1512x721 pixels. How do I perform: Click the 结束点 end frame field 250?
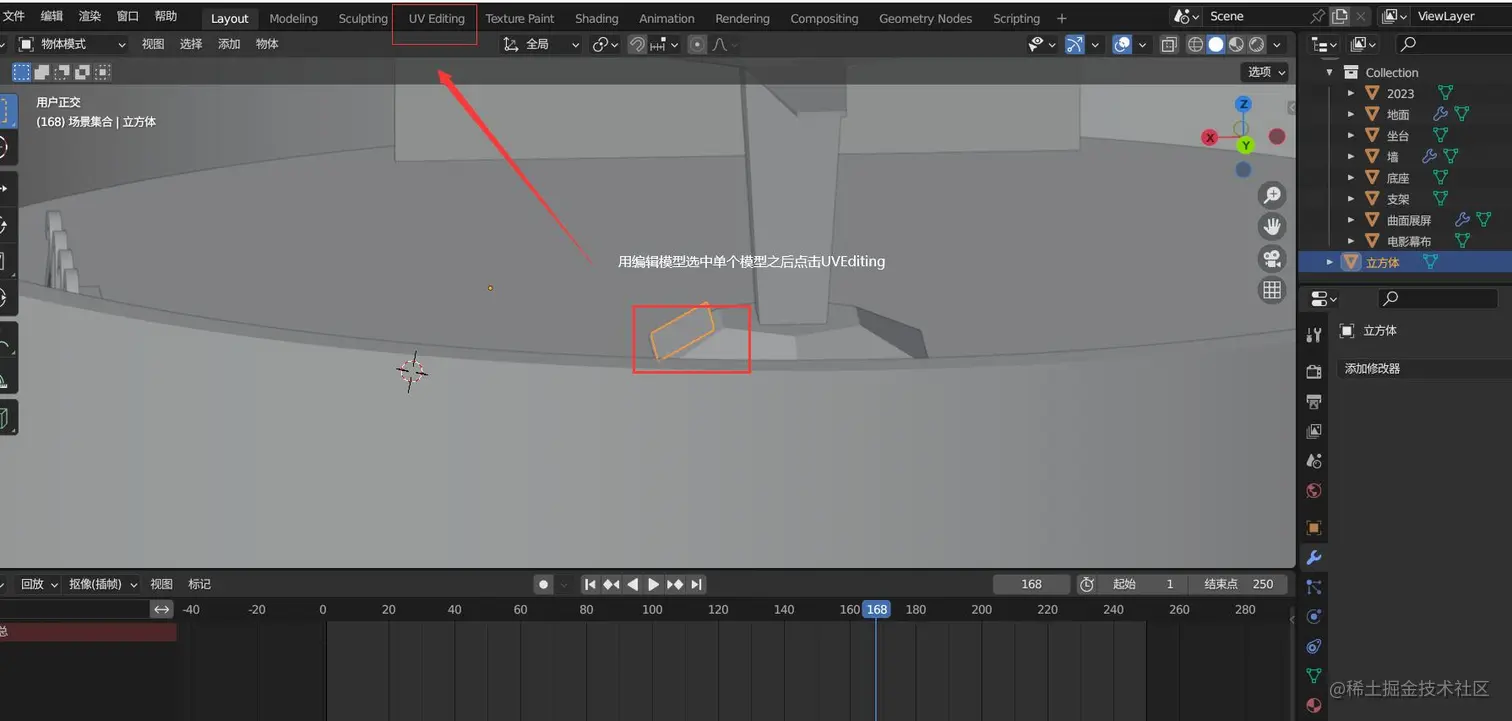tap(1240, 584)
